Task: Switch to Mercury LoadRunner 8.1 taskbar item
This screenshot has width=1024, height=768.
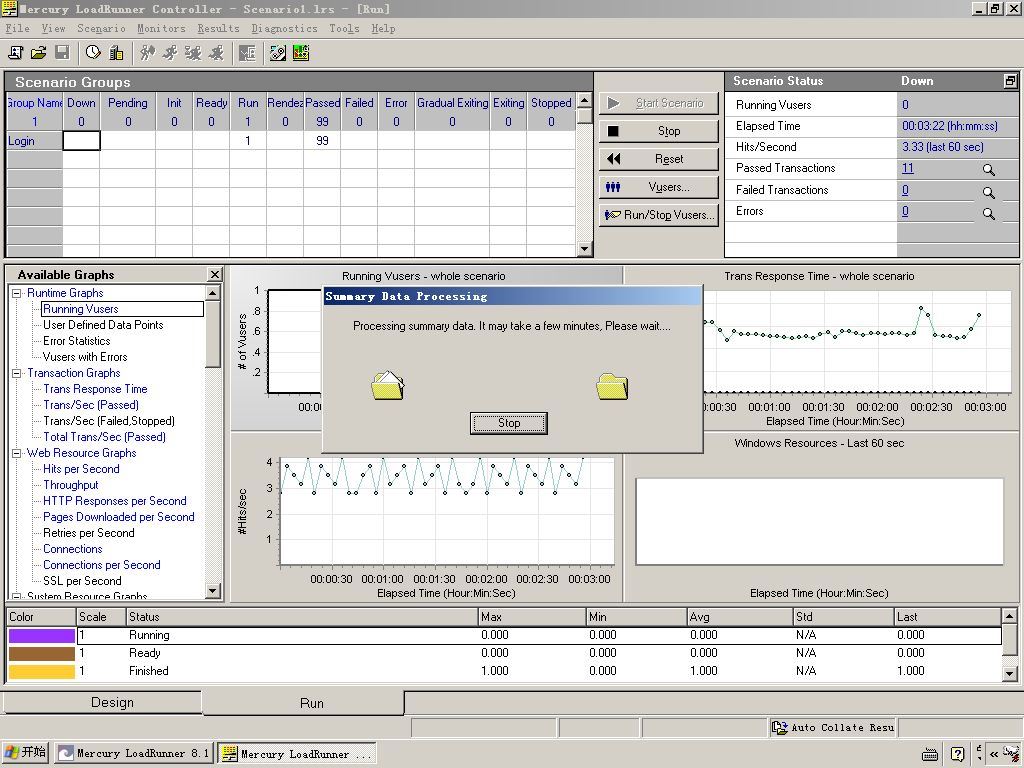Action: [x=133, y=754]
